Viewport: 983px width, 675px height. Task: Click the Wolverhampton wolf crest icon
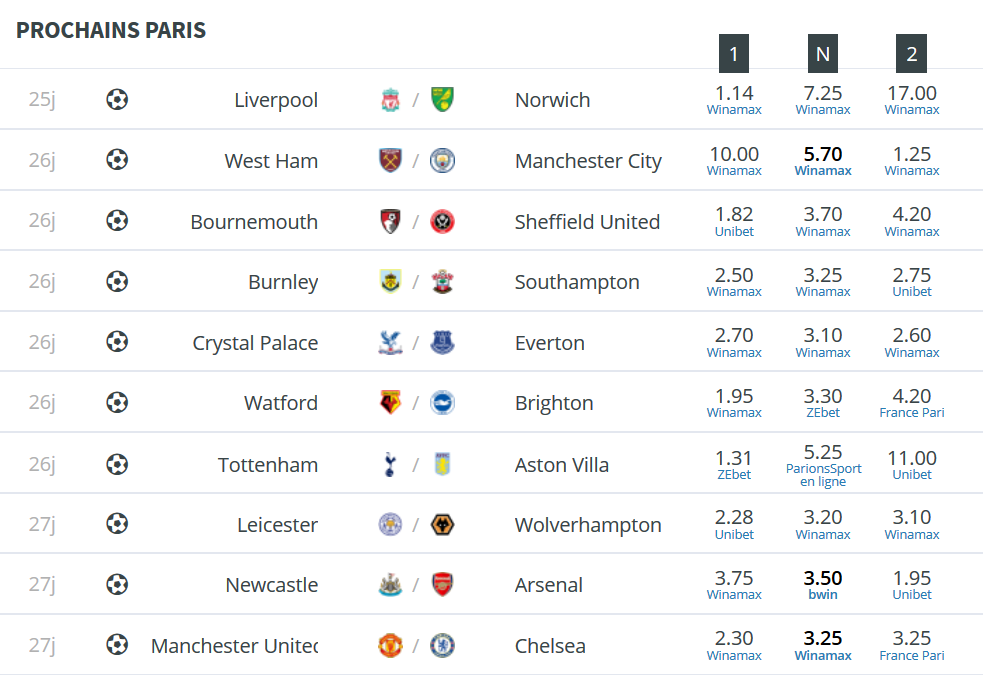pyautogui.click(x=442, y=525)
